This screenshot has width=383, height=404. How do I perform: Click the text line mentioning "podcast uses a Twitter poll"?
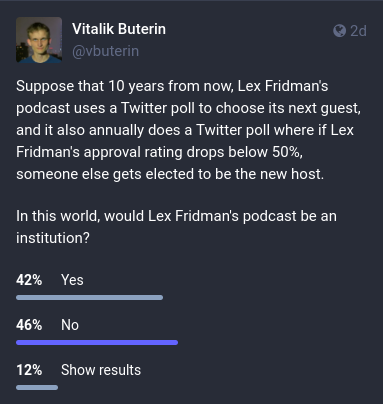(188, 108)
